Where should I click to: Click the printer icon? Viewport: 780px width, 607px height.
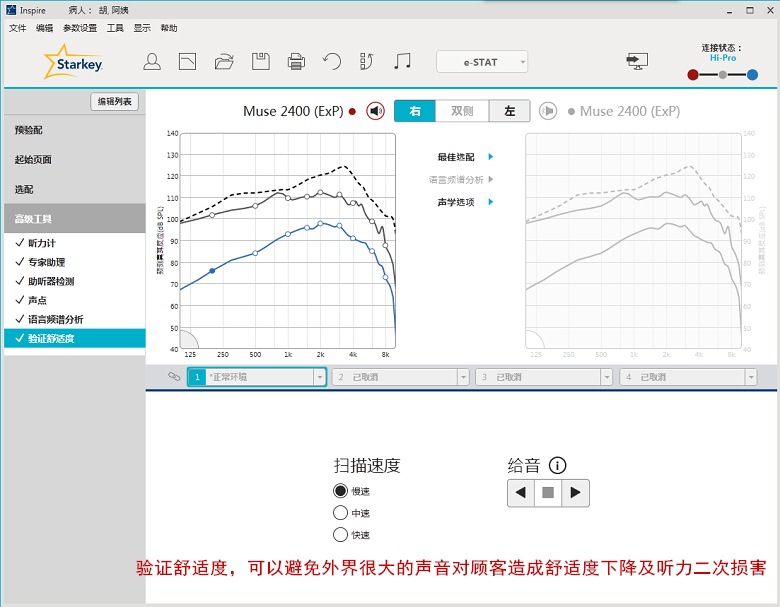296,62
